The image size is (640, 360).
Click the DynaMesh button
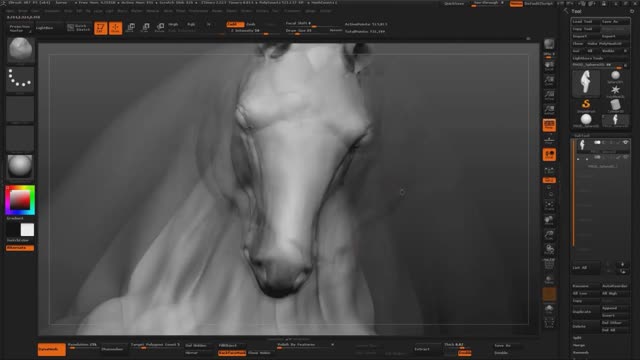tap(51, 349)
